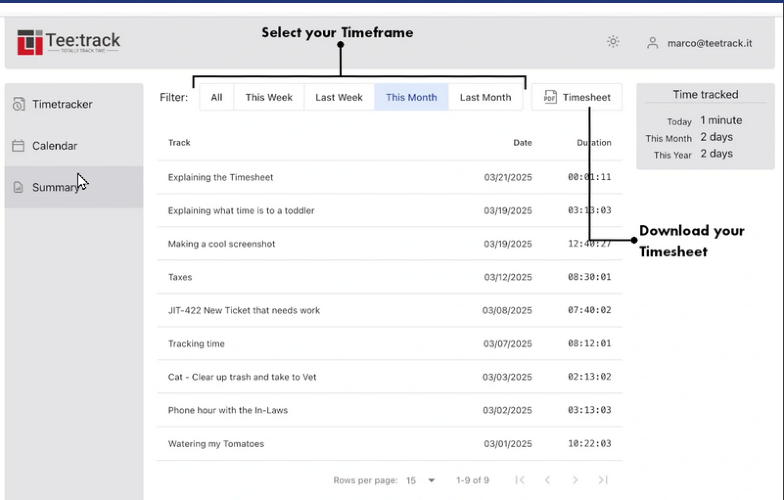Viewport: 784px width, 500px height.
Task: Click the Time tracked panel title
Action: click(705, 94)
